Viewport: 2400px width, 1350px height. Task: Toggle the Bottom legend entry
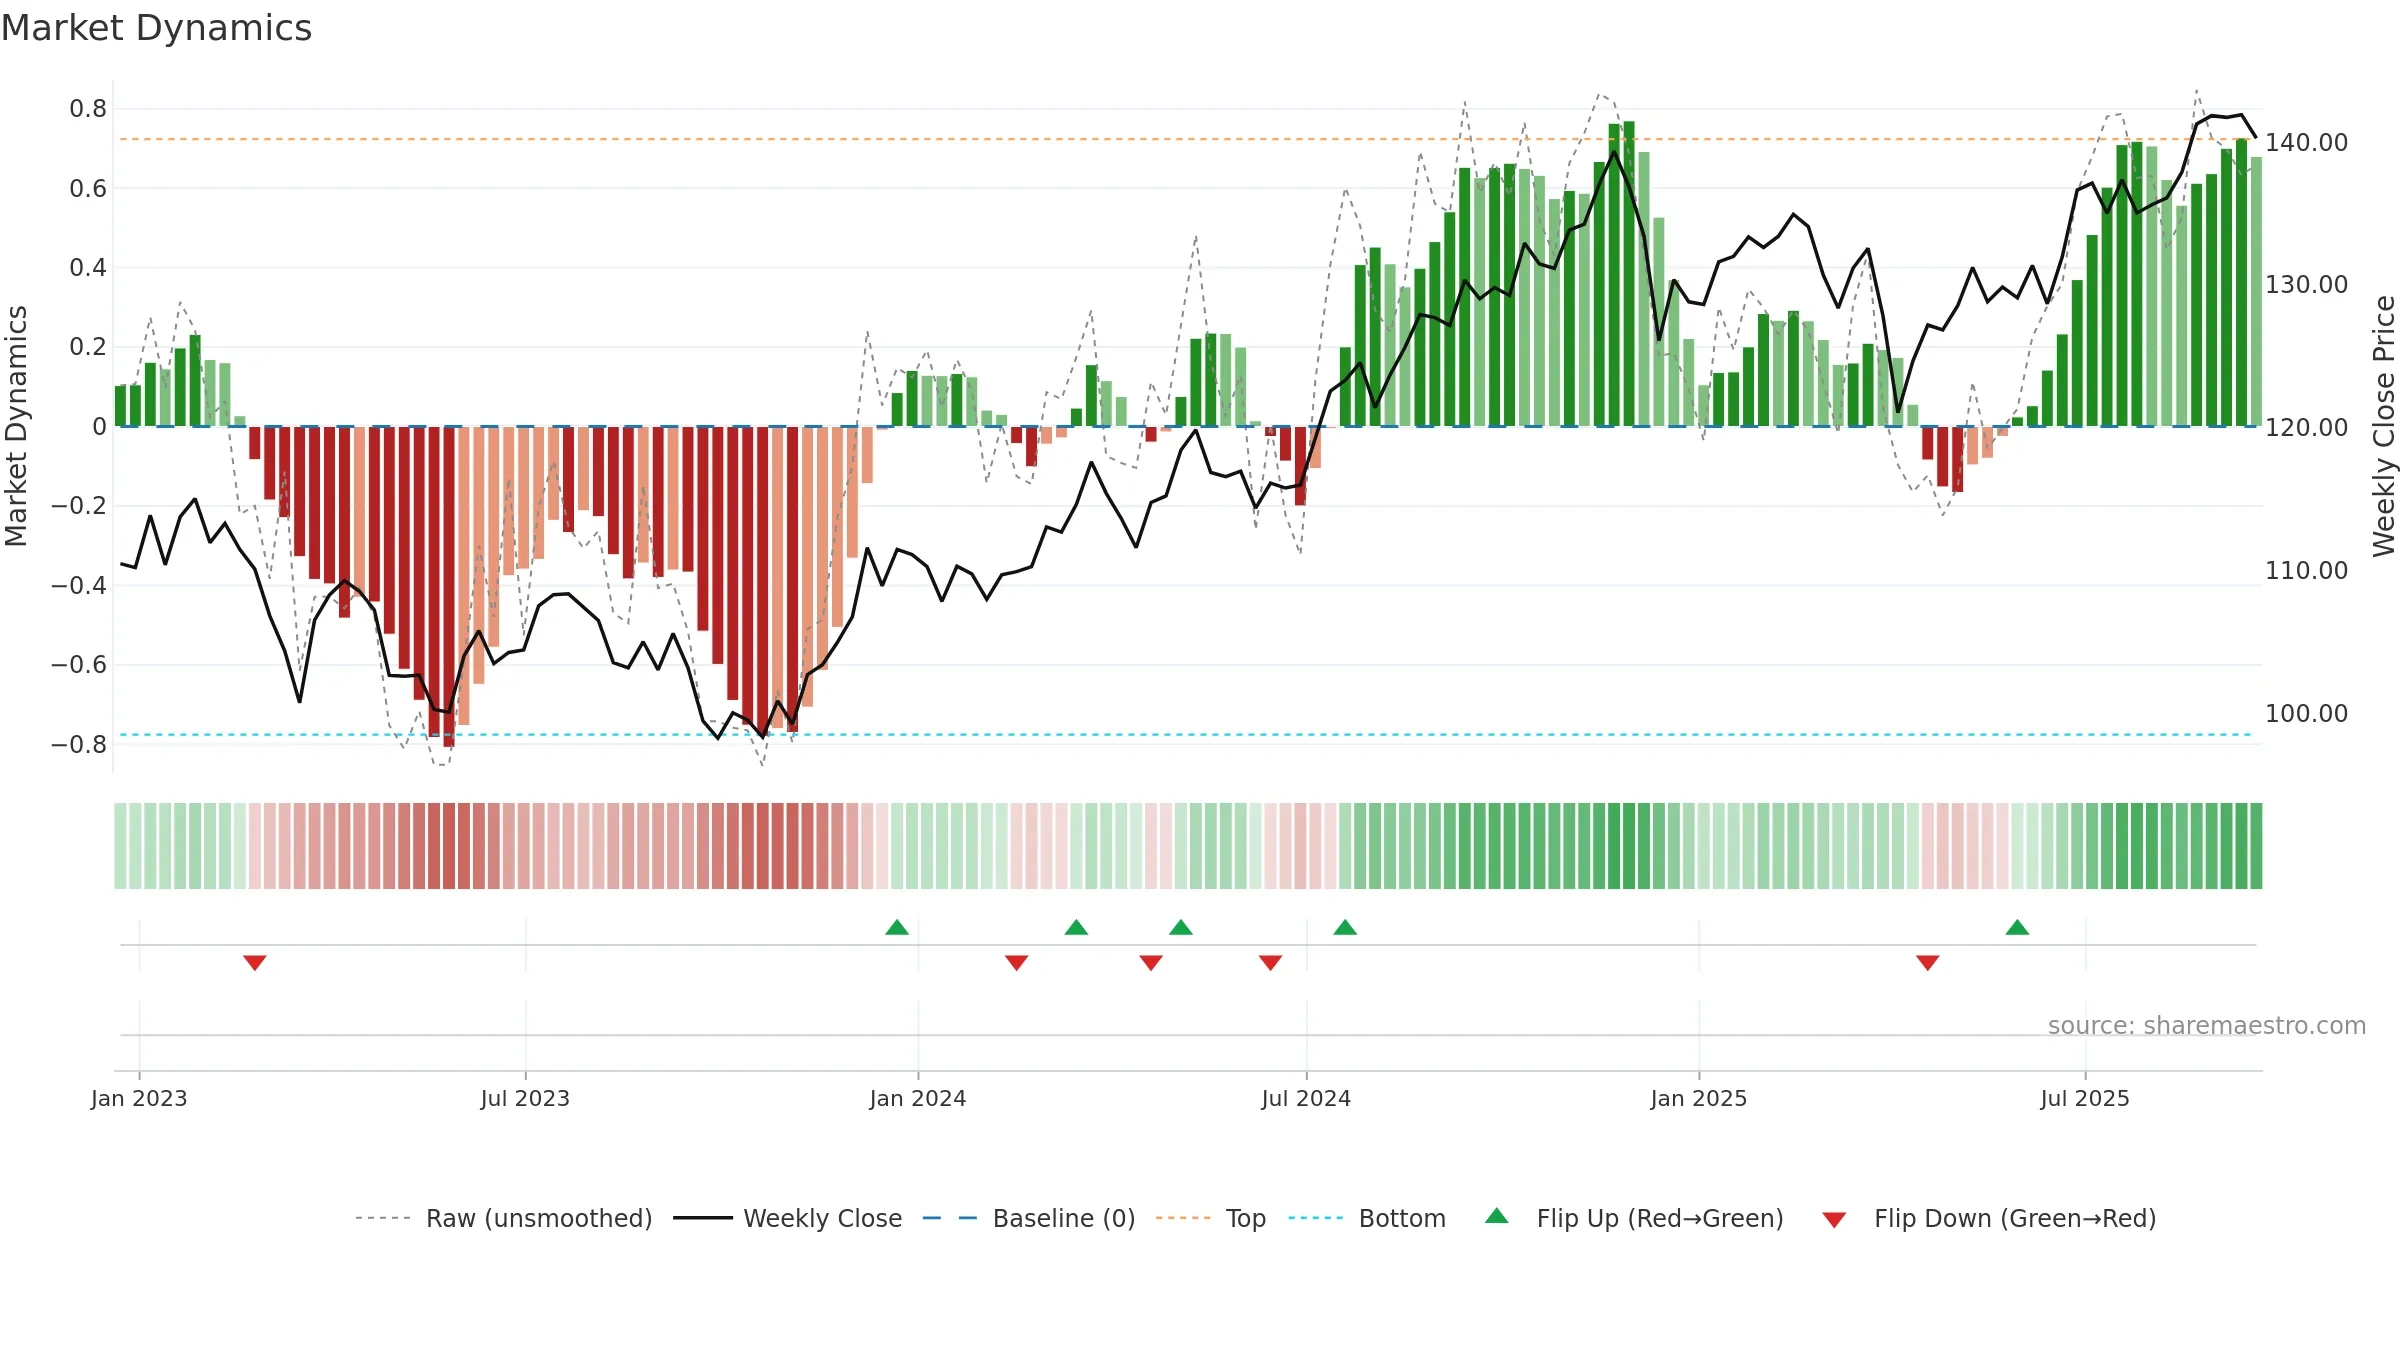point(1367,1218)
